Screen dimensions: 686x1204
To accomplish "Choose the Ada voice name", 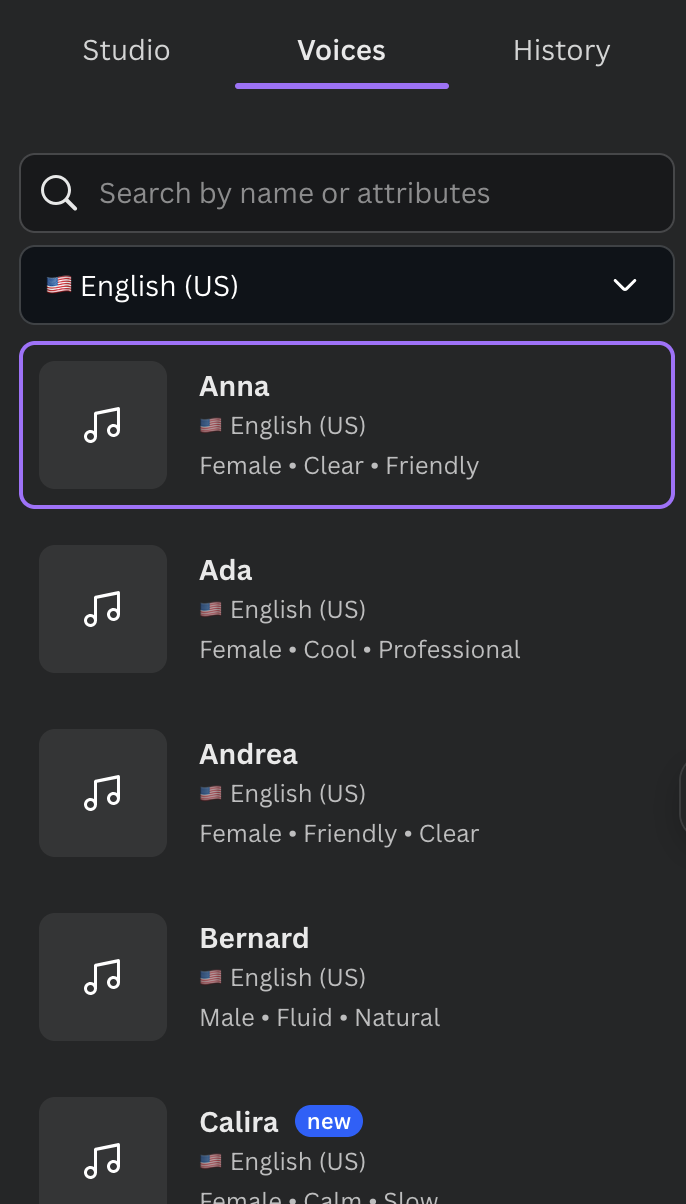I will coord(226,570).
